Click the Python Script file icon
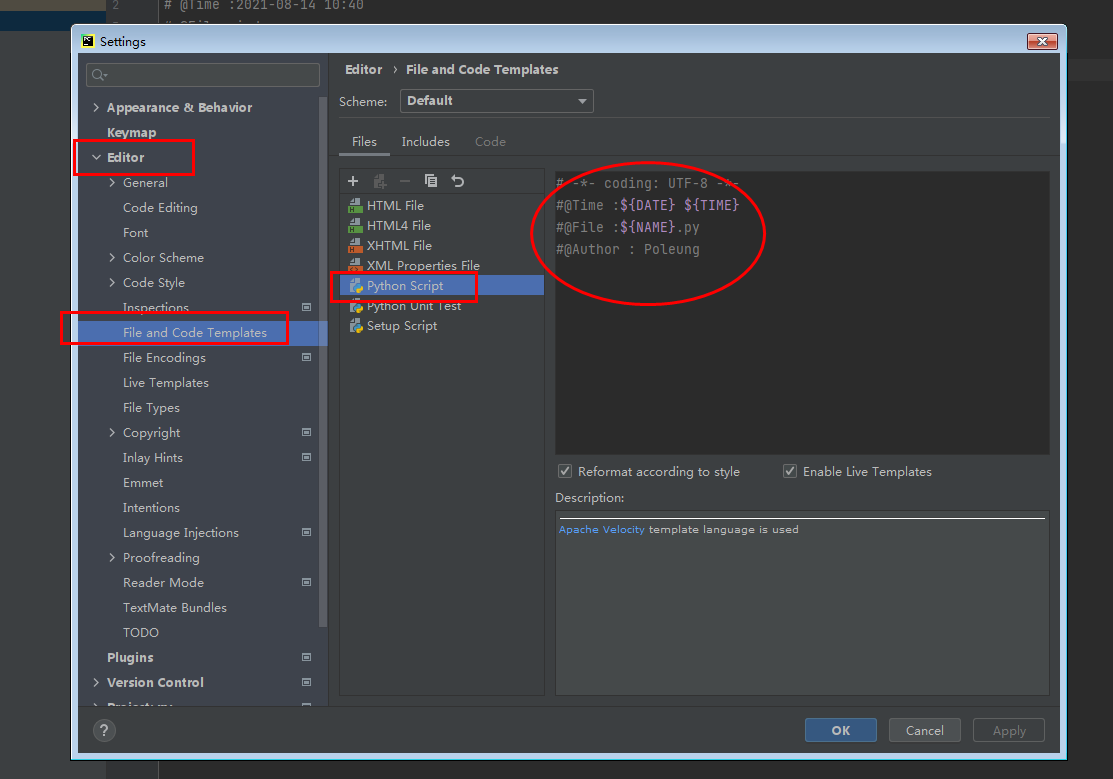 (x=356, y=286)
